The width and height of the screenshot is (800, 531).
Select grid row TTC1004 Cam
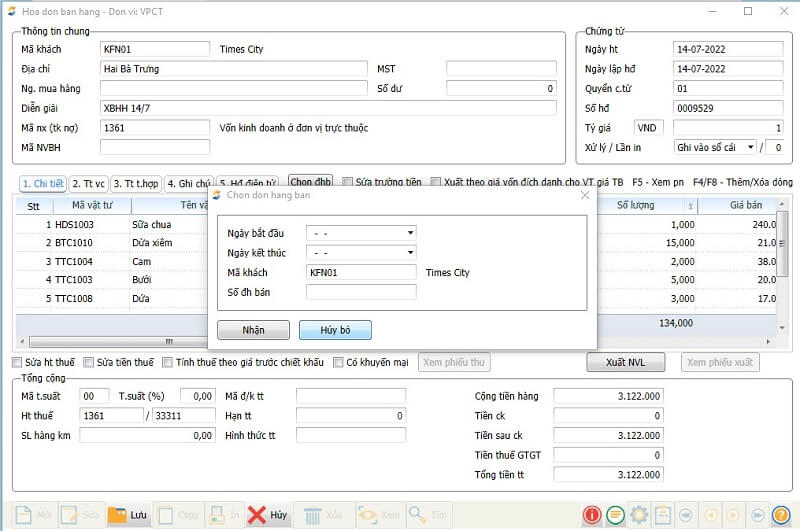(112, 262)
